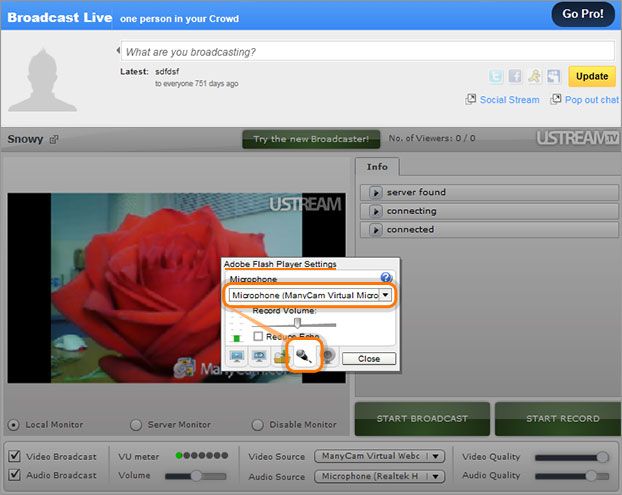The height and width of the screenshot is (495, 622).
Task: Click the AIM running man icon
Action: coord(535,76)
